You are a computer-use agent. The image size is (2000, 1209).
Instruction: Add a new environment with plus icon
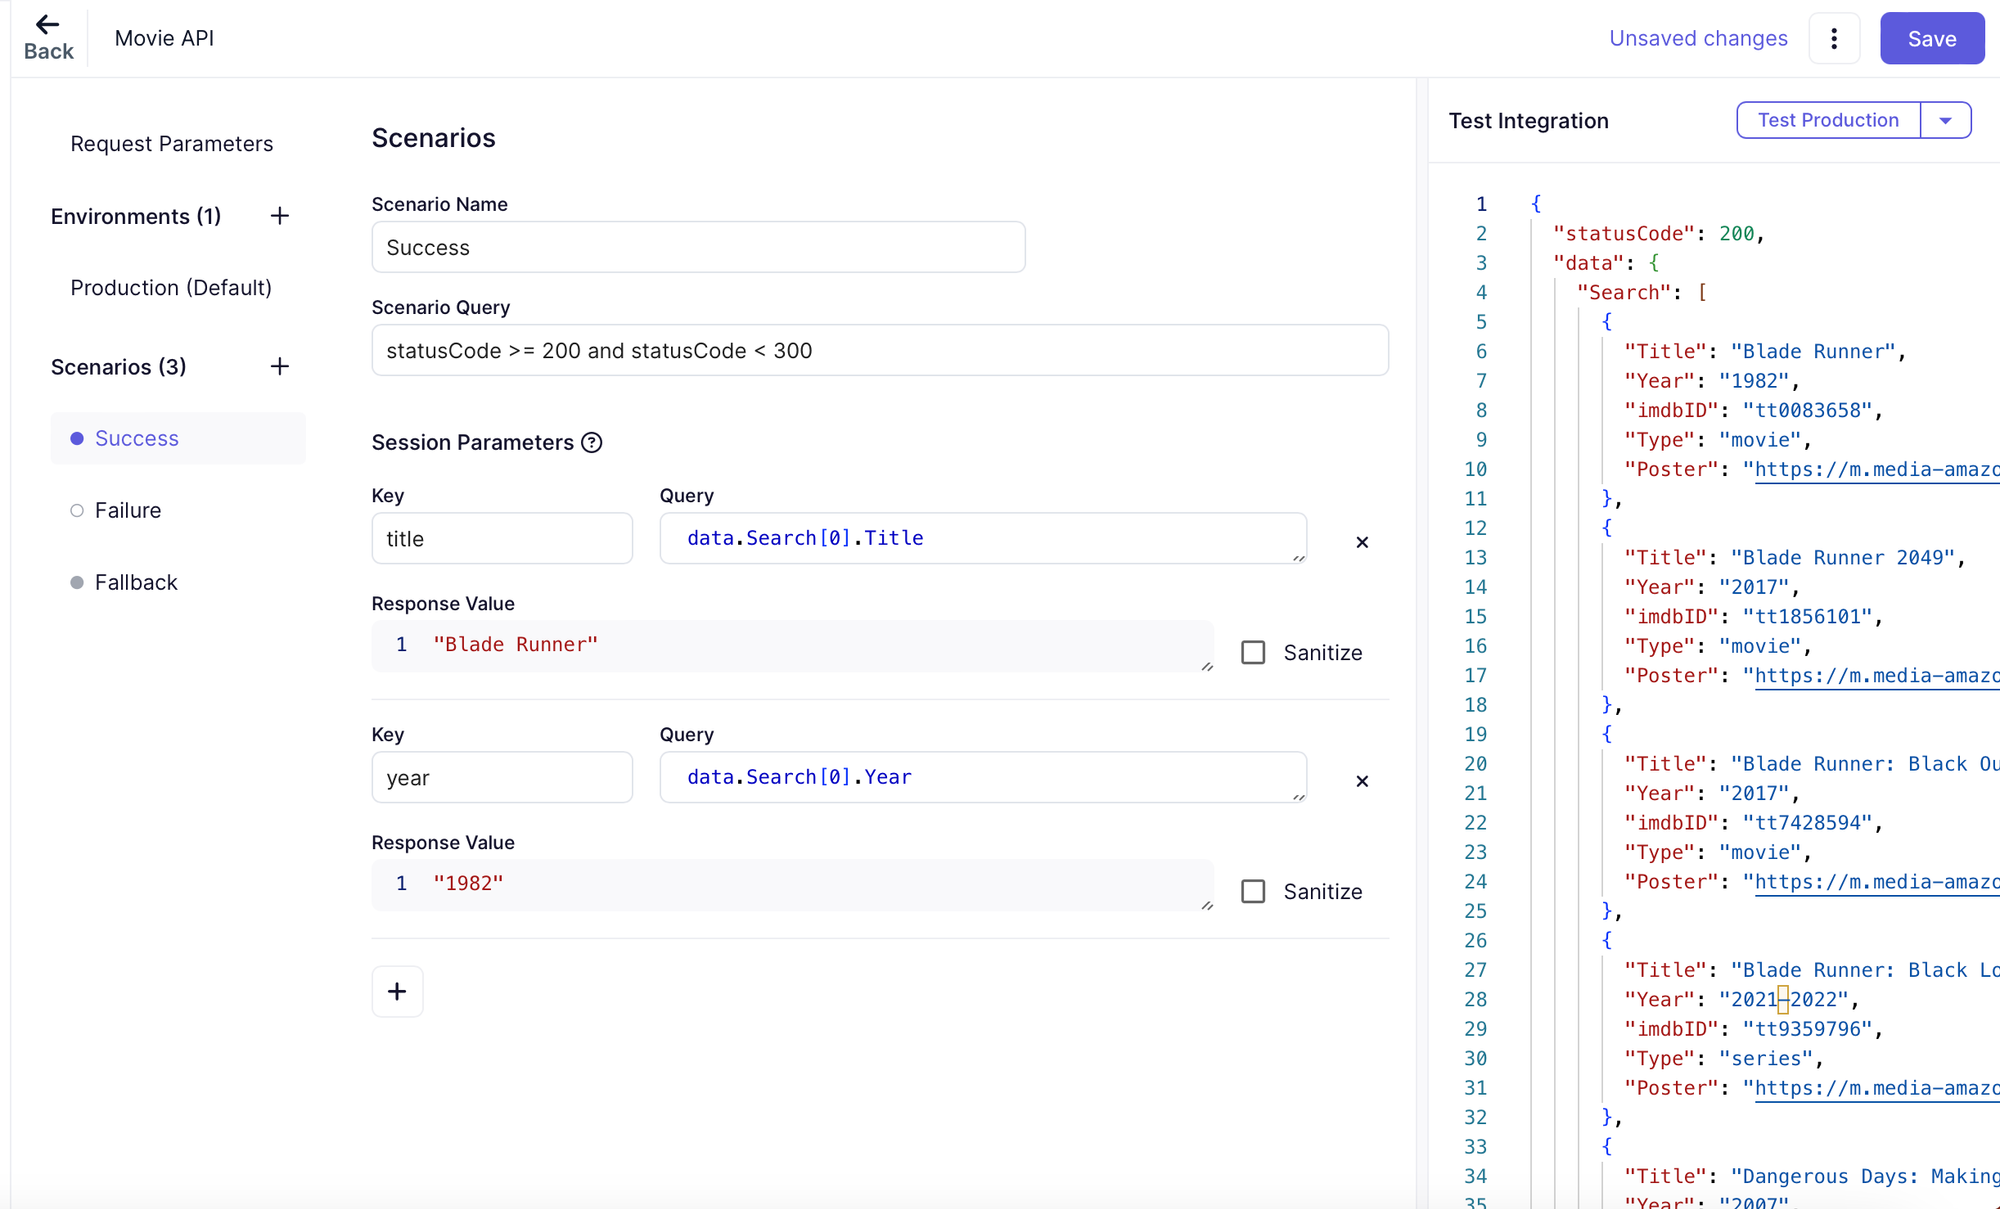tap(280, 216)
